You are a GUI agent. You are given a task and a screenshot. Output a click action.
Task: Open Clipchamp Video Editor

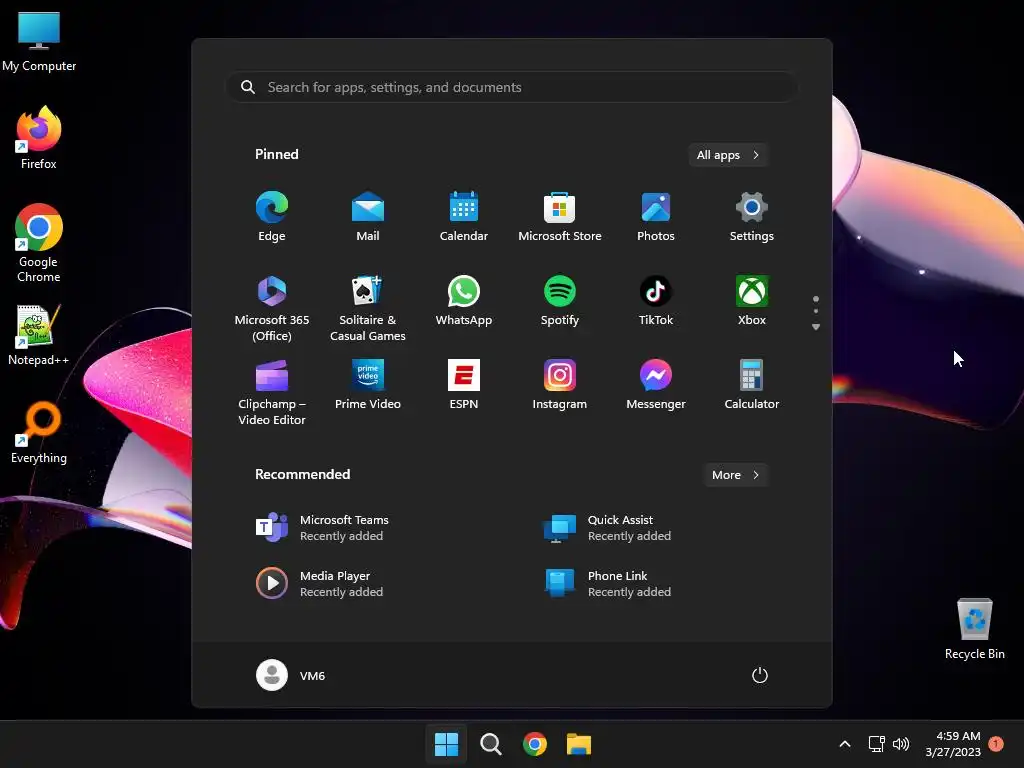pos(272,392)
